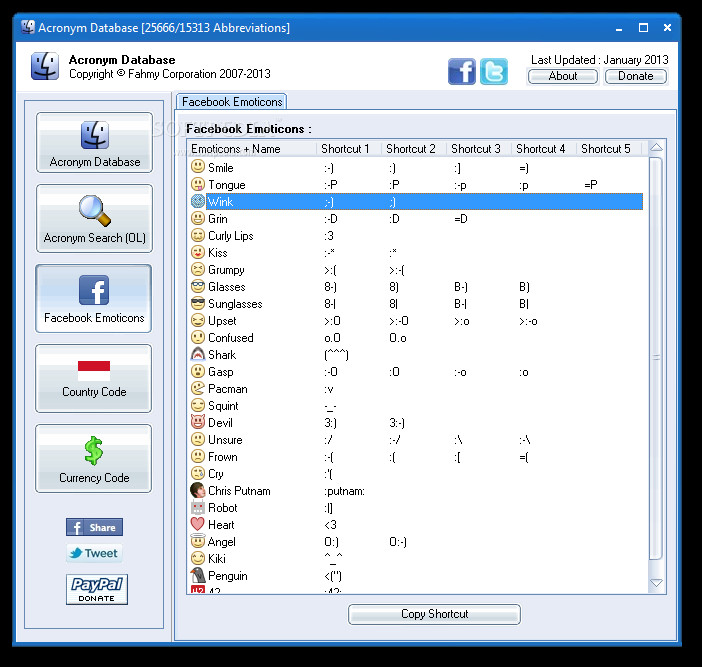
Task: Click the PayPal Donate image
Action: pos(97,590)
